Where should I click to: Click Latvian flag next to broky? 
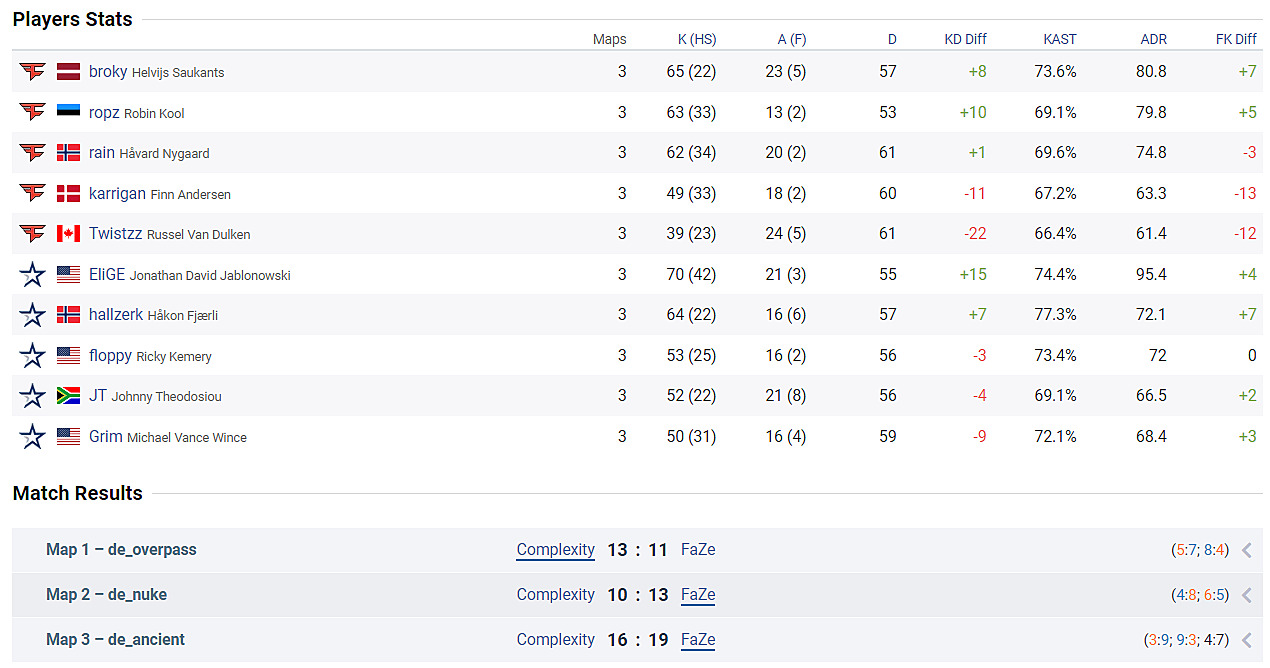[x=68, y=72]
